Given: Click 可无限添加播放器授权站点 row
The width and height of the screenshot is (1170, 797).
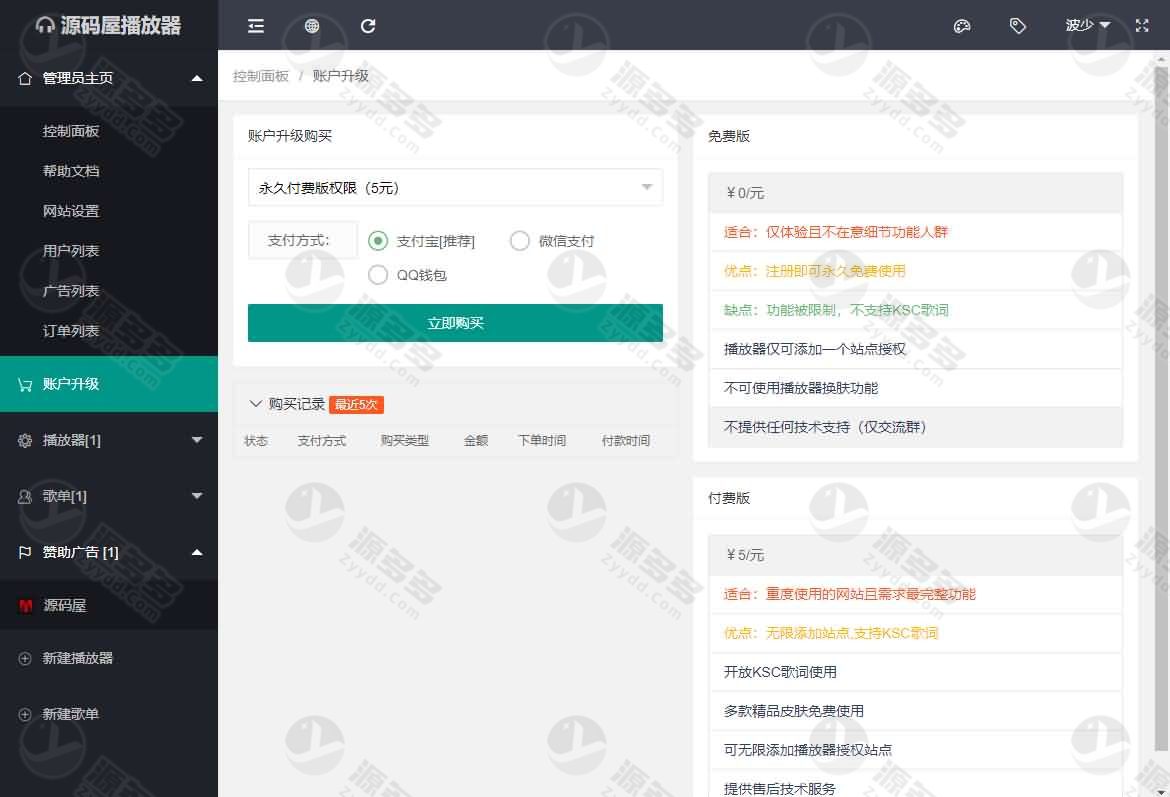Looking at the screenshot, I should point(915,750).
